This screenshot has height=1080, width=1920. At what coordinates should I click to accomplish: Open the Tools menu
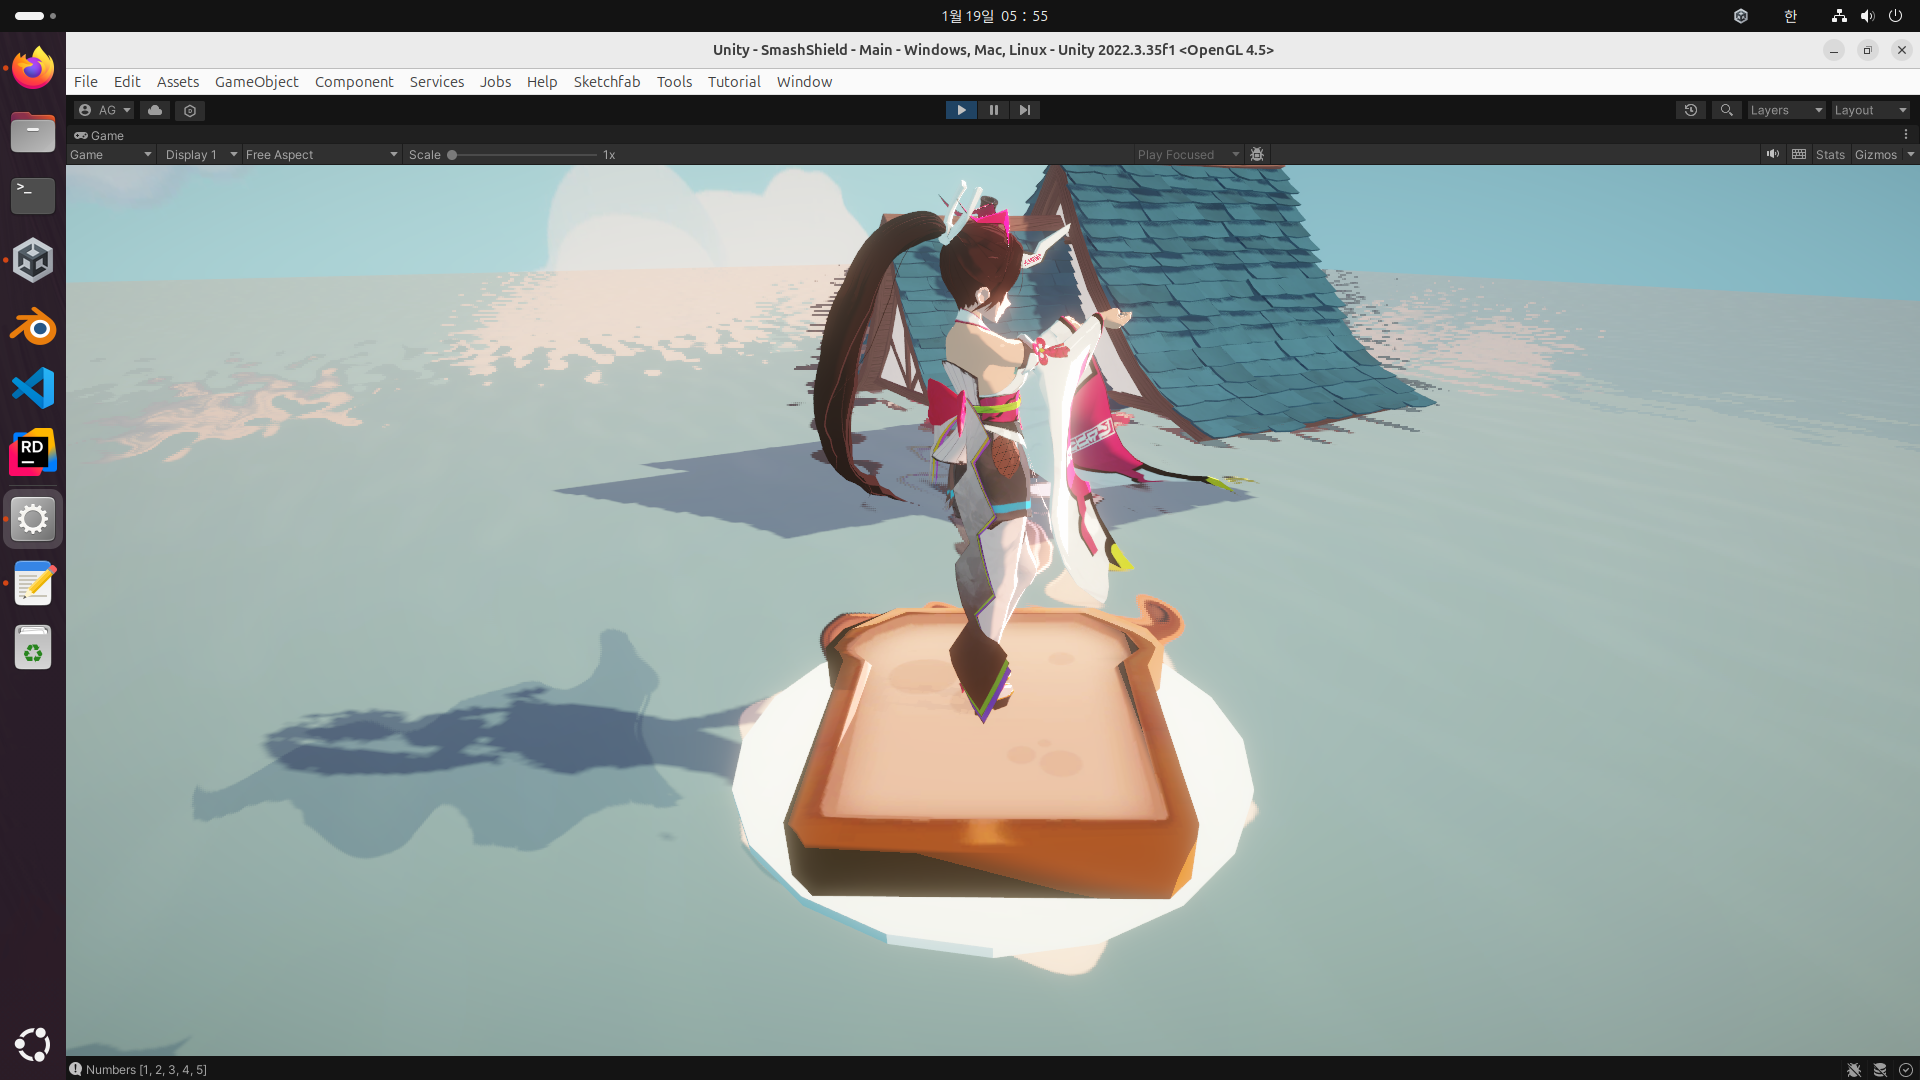coord(674,82)
